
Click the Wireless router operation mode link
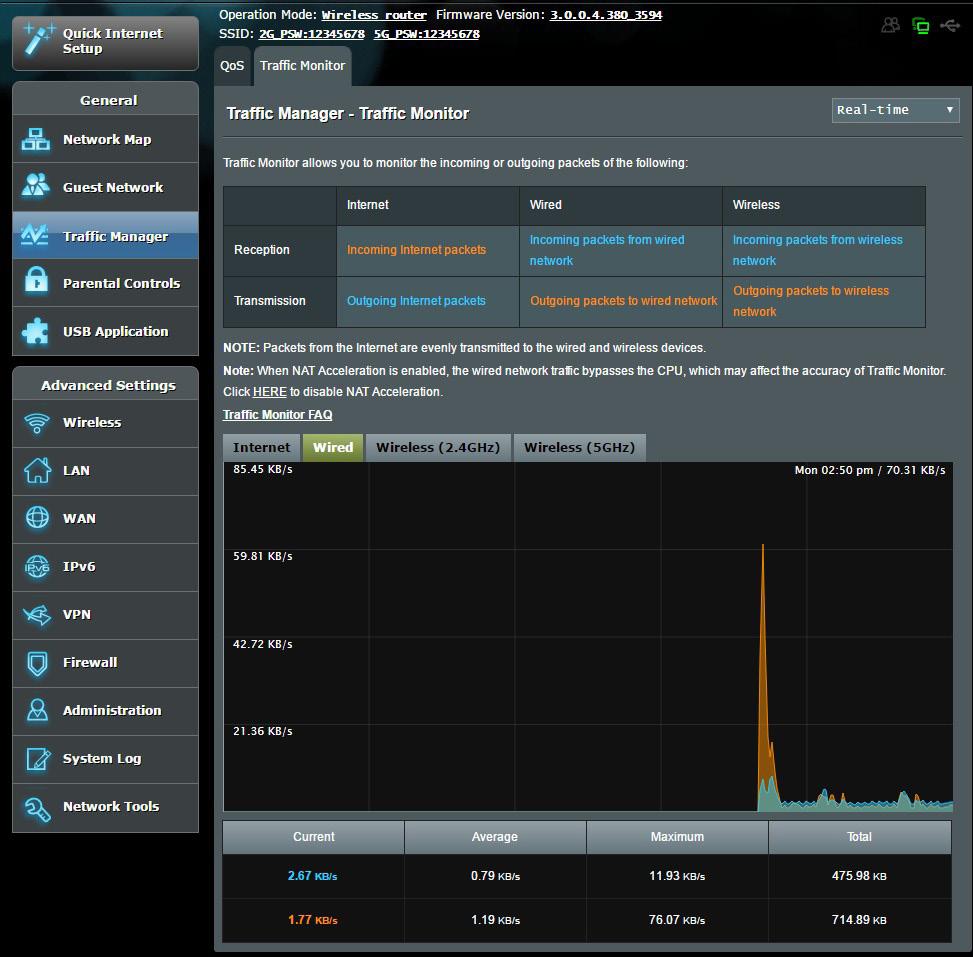point(374,15)
